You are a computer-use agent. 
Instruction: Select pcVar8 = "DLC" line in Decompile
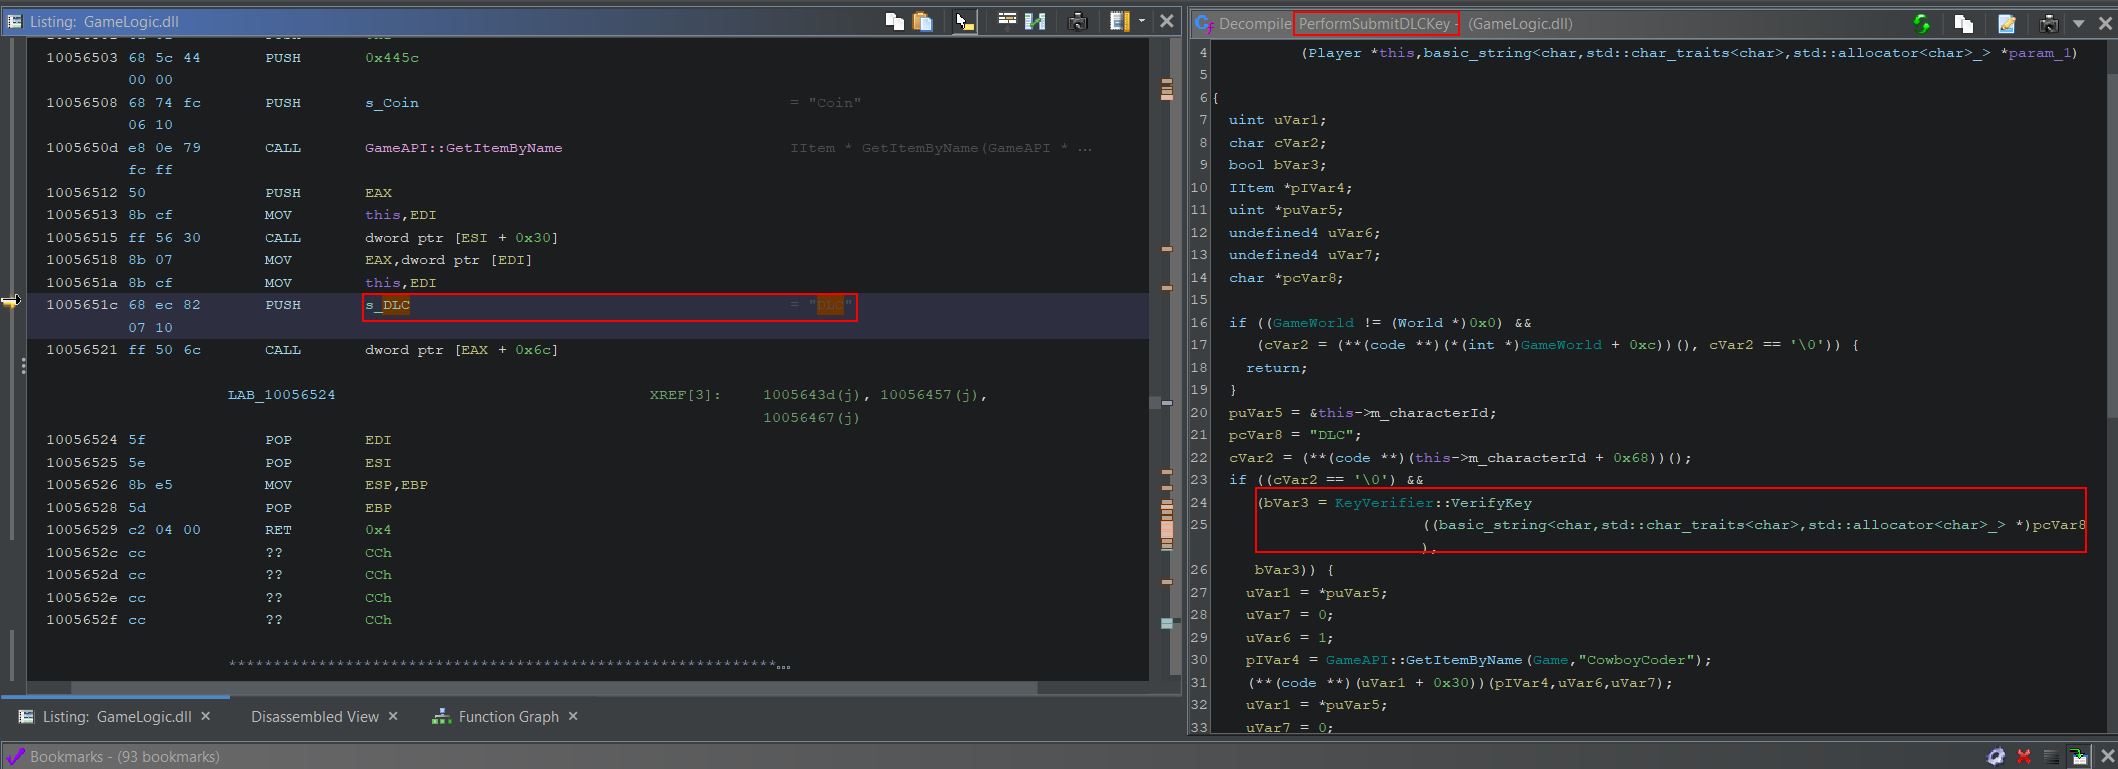[x=1294, y=435]
